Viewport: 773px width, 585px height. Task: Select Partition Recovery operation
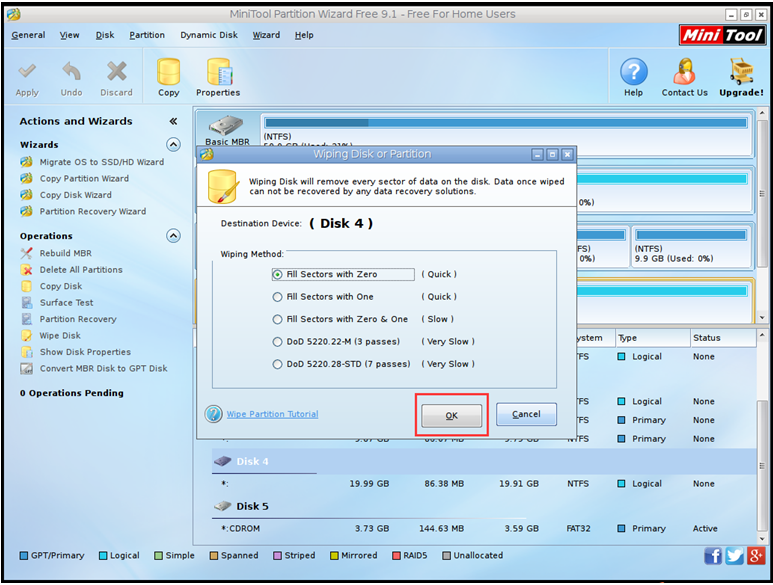pyautogui.click(x=78, y=319)
